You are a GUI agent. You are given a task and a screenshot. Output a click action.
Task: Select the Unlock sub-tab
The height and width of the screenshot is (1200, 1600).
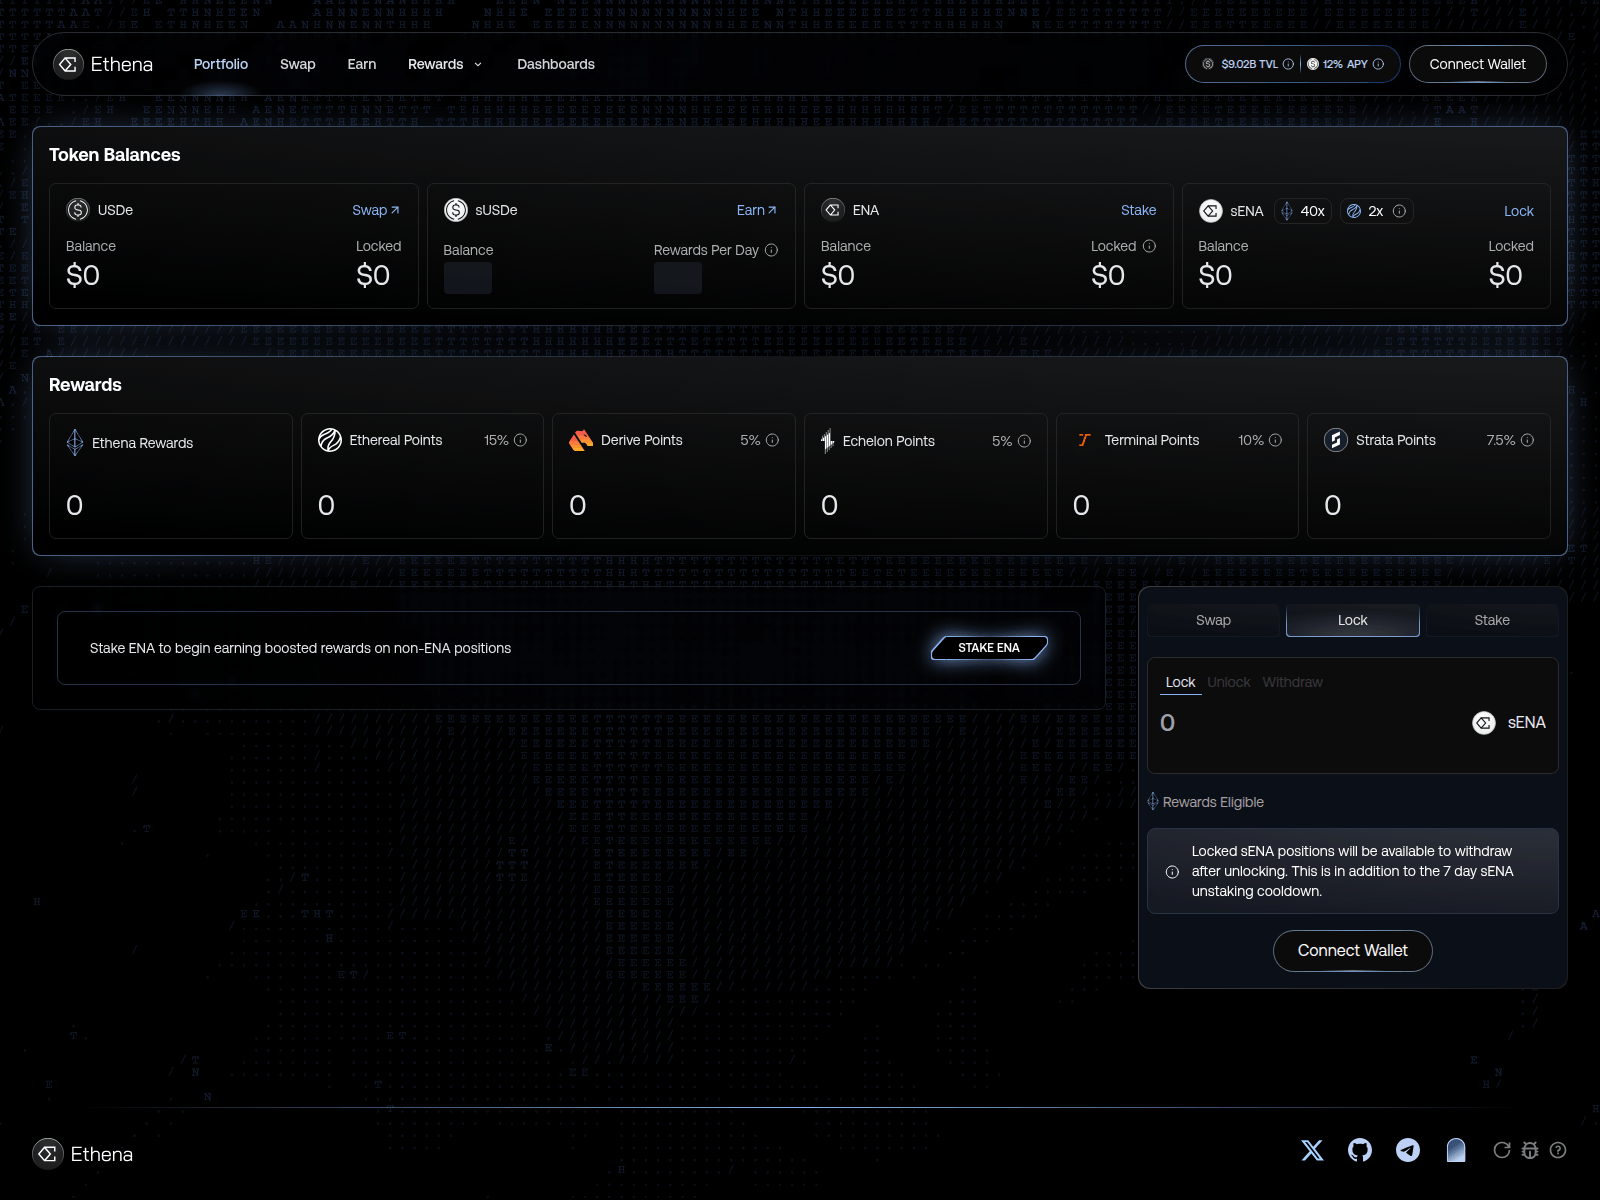click(1229, 682)
